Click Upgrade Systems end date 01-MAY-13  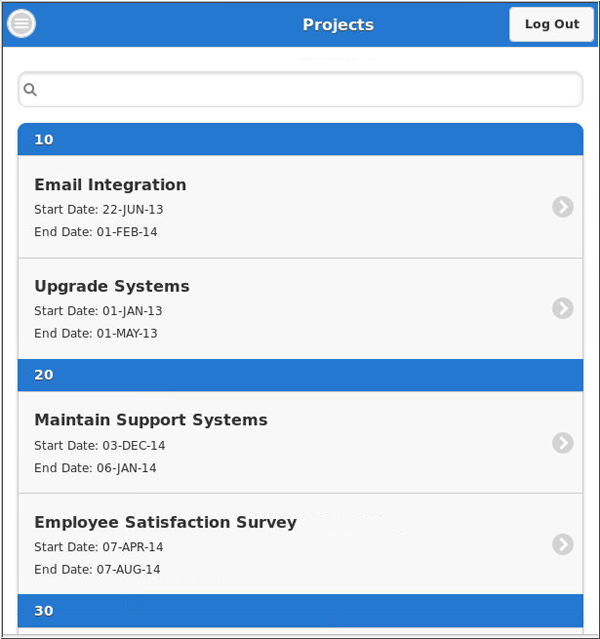click(96, 334)
